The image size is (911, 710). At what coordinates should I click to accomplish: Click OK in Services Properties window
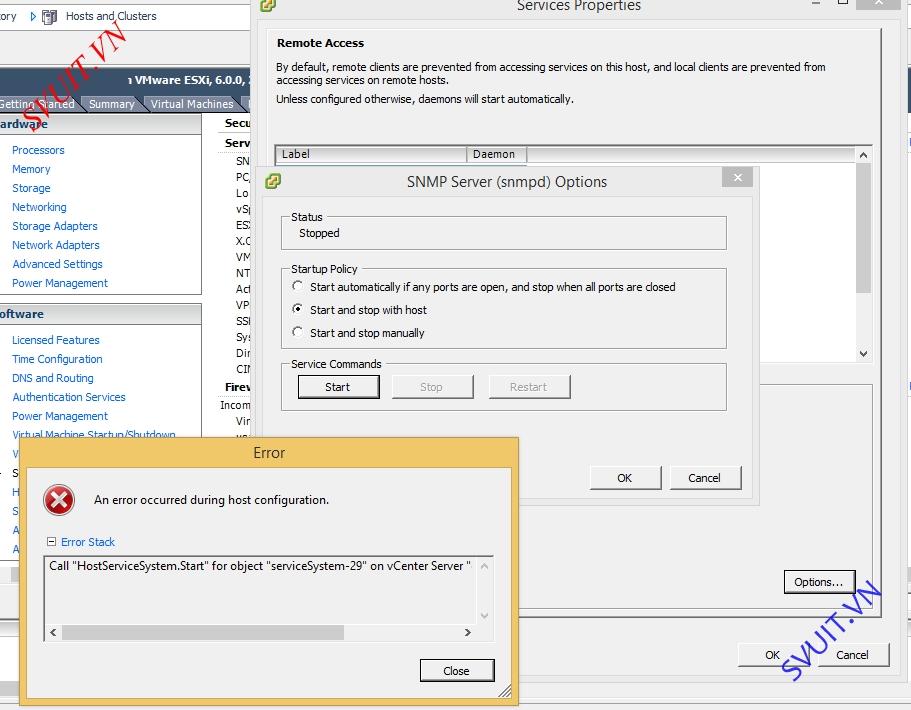(x=772, y=655)
